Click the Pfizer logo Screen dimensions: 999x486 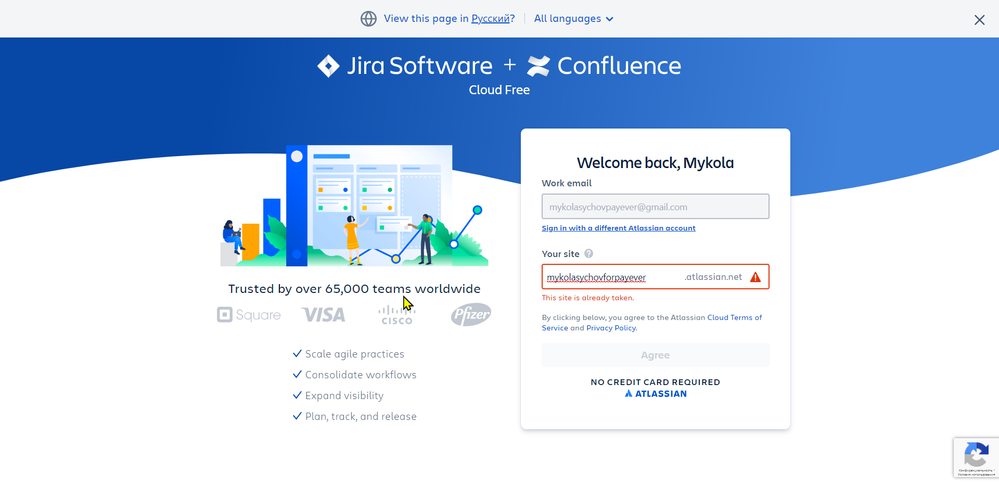(471, 315)
